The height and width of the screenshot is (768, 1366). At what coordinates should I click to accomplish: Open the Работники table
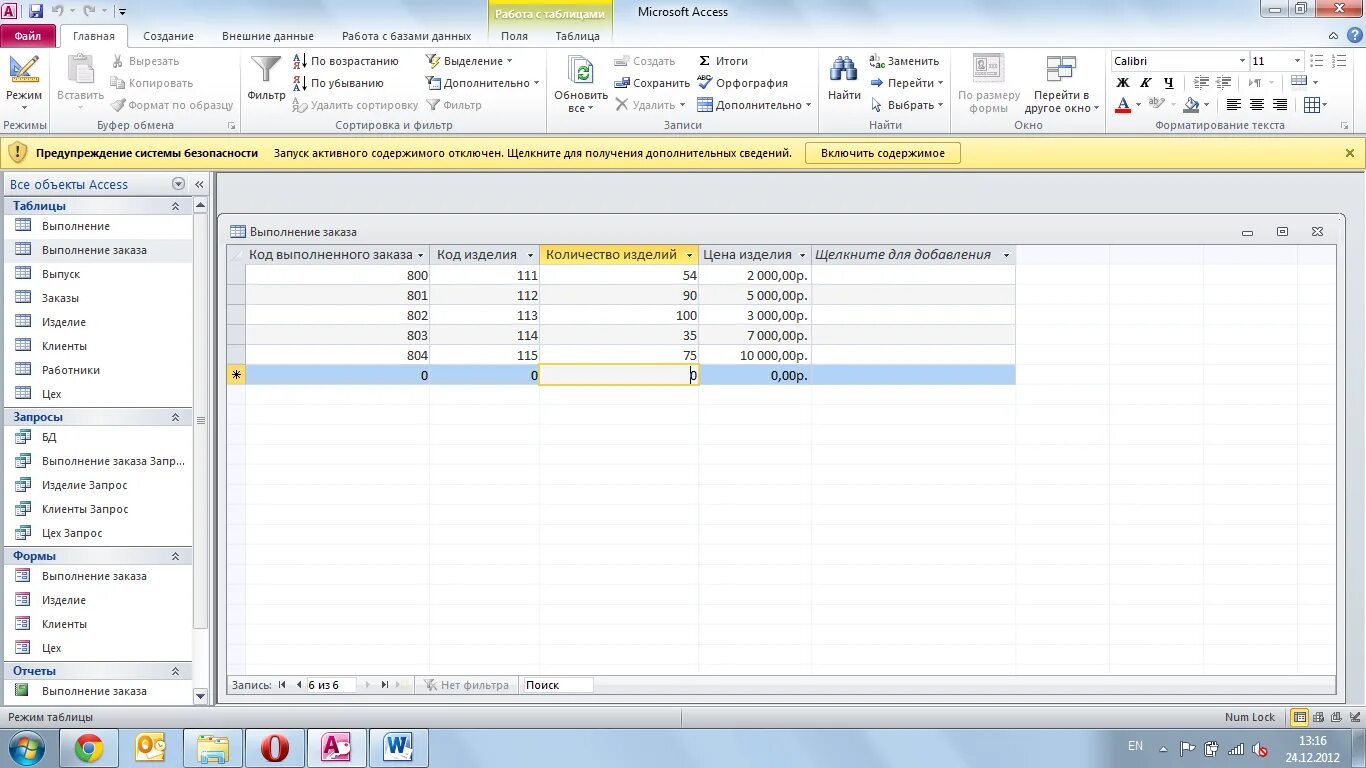[x=70, y=370]
